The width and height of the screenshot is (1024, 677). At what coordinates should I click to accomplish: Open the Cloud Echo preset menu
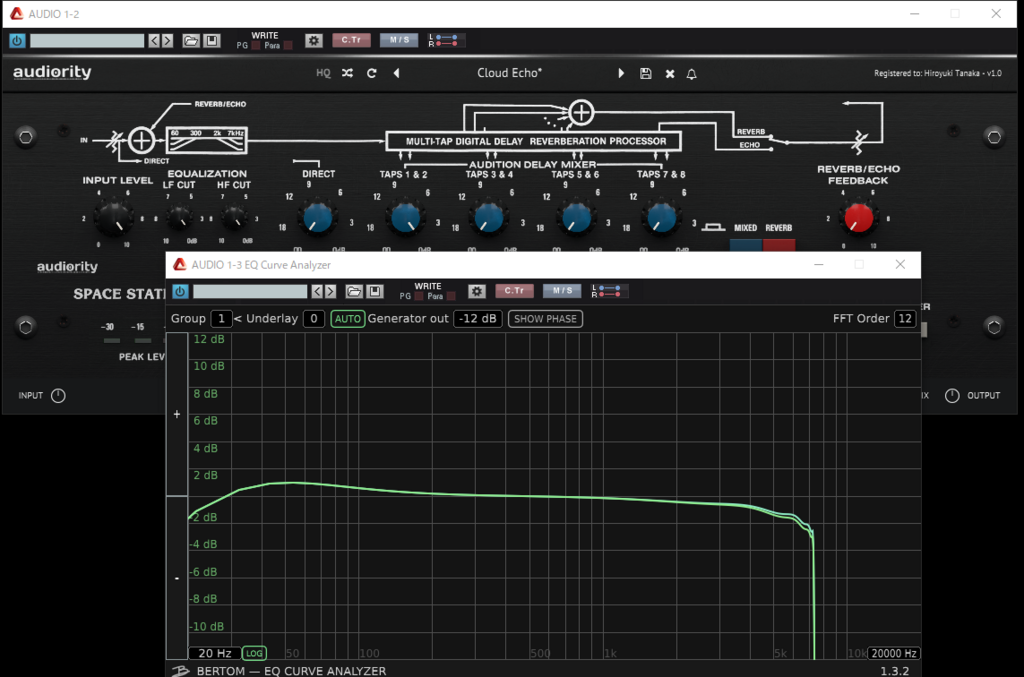[x=509, y=73]
